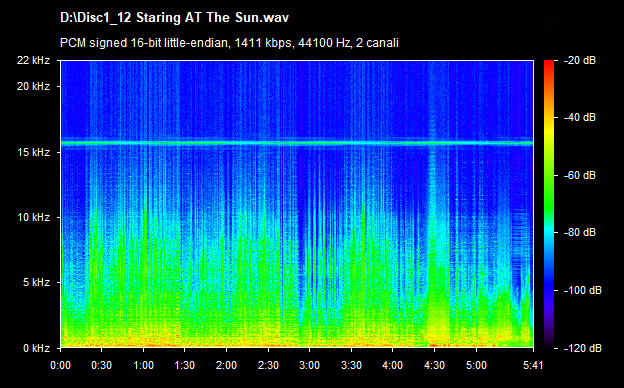Click the -80 dB legend label

click(580, 232)
